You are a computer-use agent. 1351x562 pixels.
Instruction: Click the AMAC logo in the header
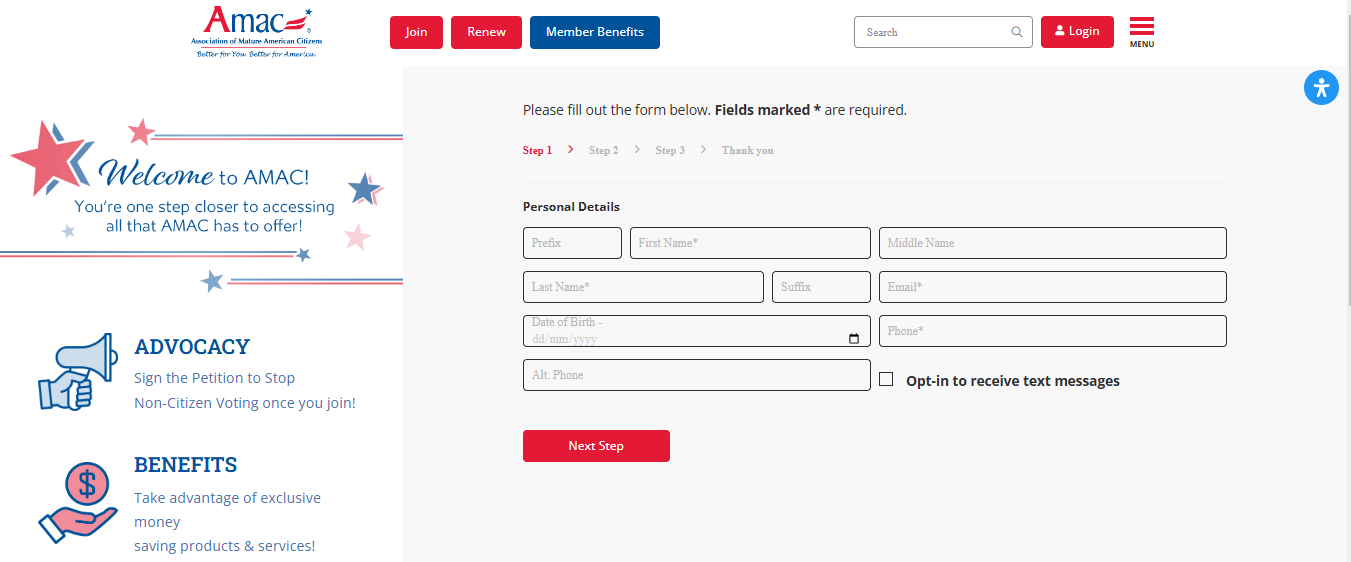click(257, 32)
